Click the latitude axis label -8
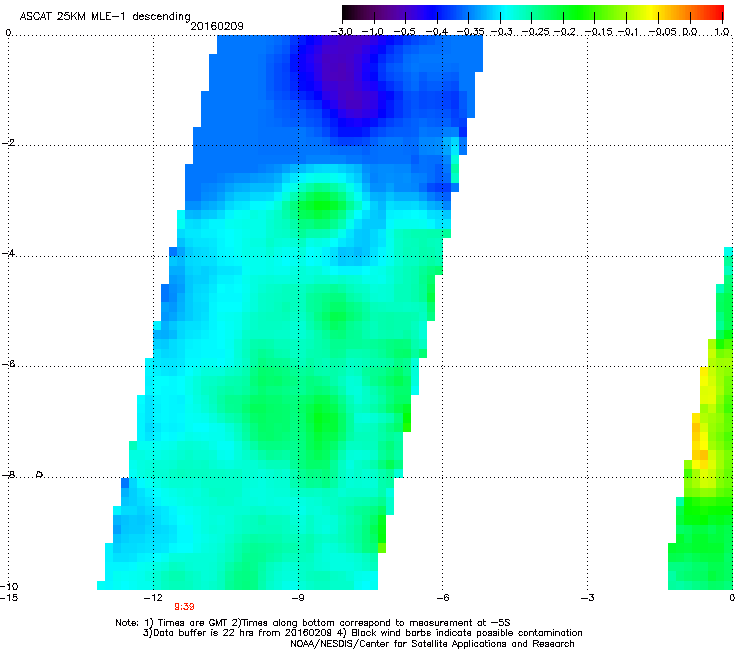740x650 pixels. pyautogui.click(x=8, y=475)
